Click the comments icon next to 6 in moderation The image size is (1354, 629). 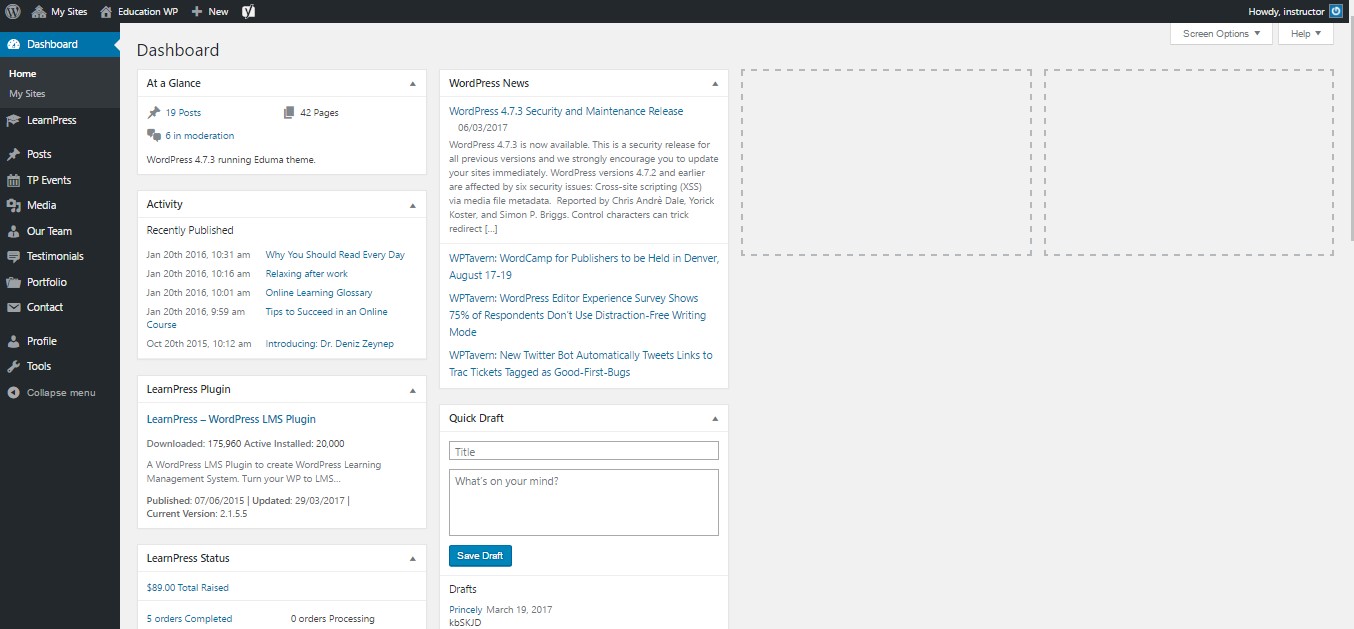coord(153,135)
